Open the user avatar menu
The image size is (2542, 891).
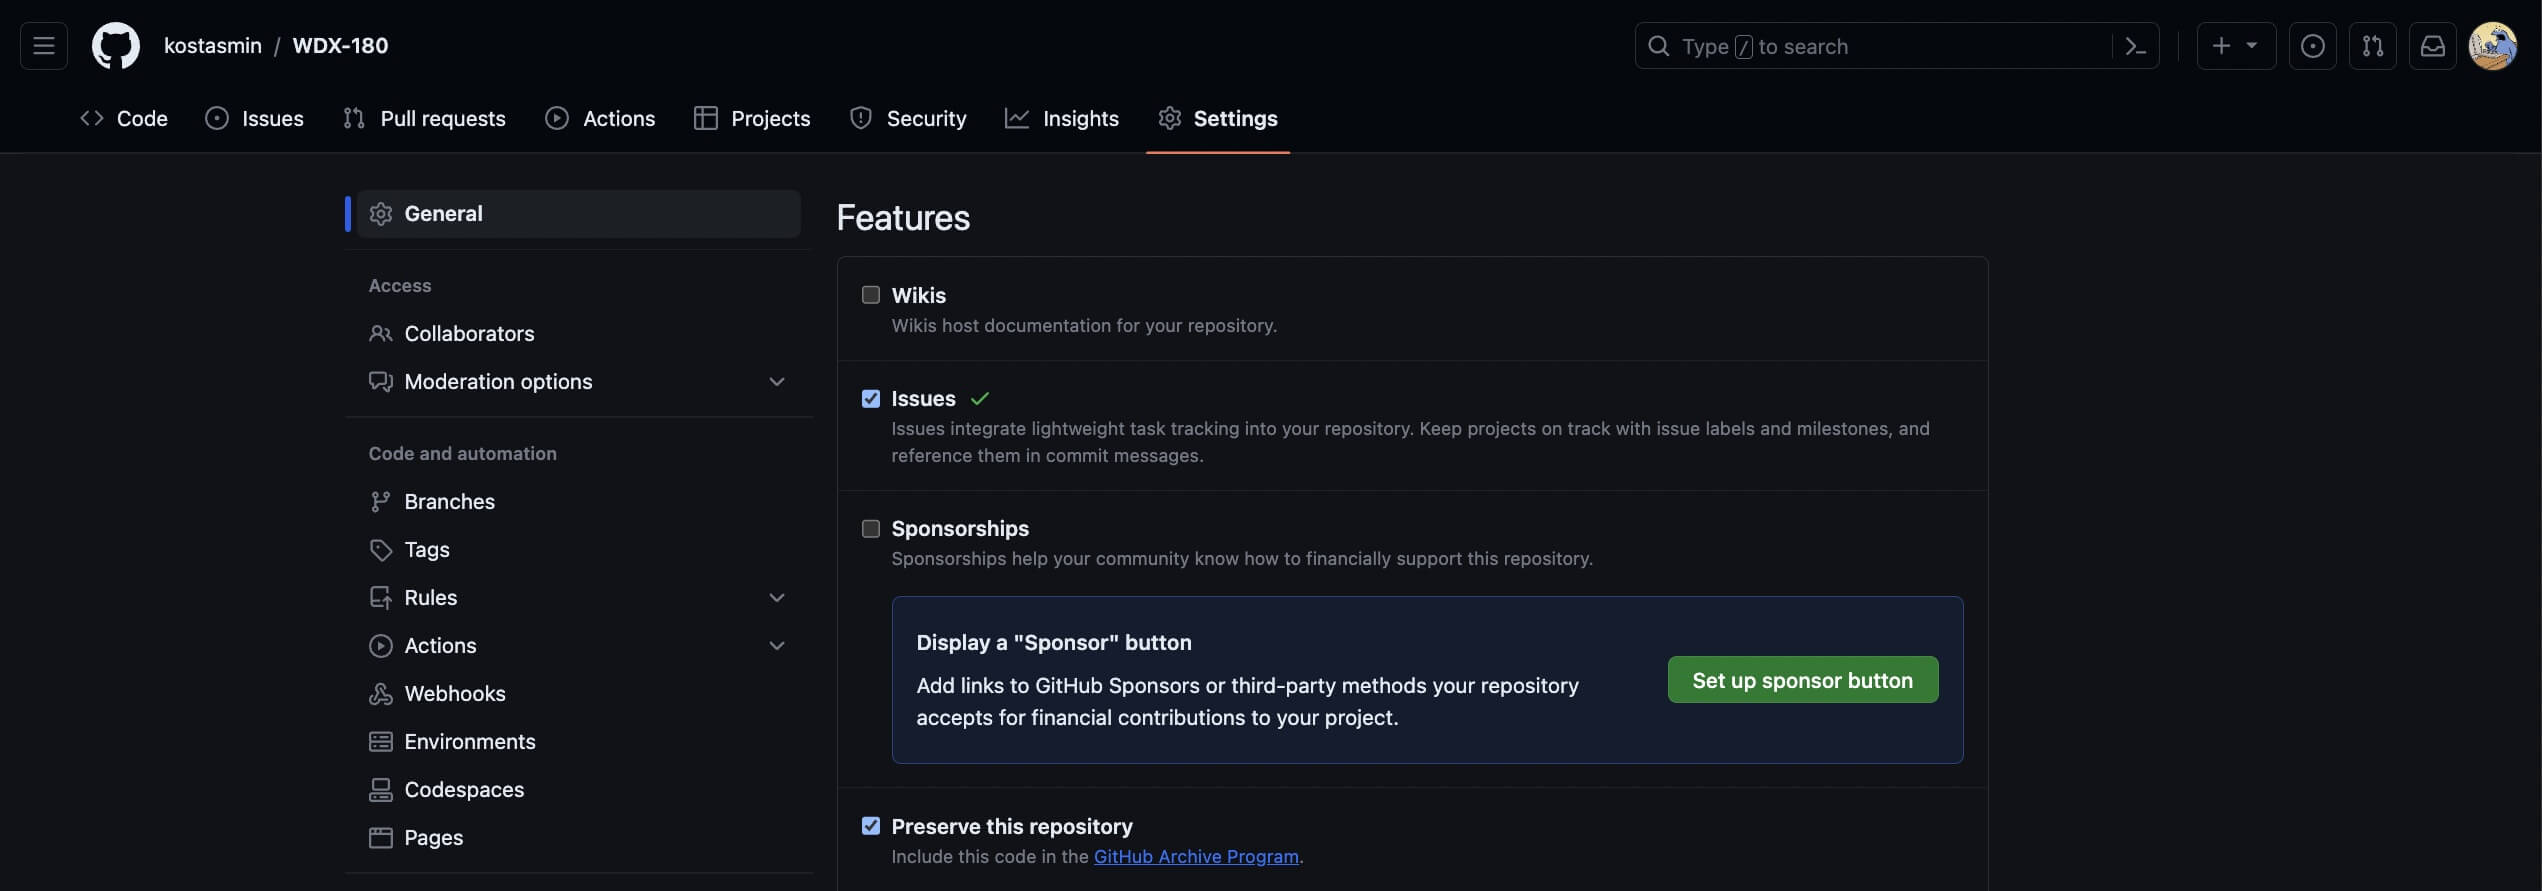2493,46
